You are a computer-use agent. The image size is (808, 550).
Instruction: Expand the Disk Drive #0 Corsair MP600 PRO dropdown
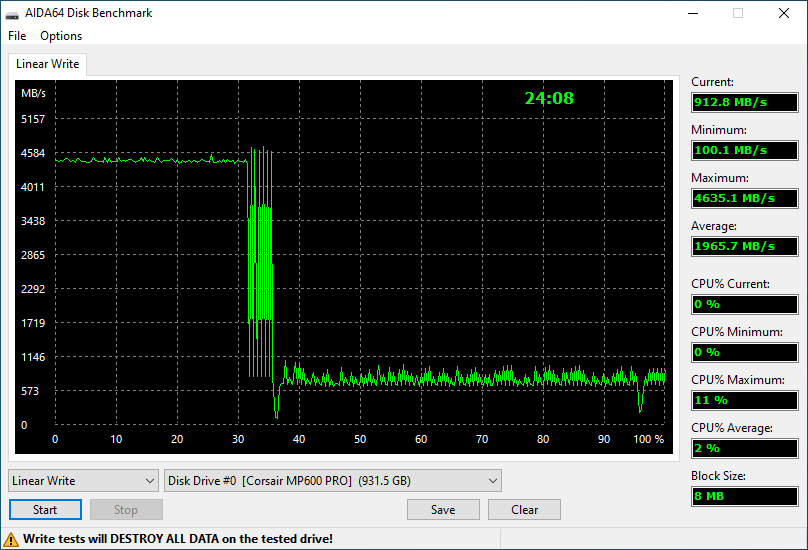[333, 480]
